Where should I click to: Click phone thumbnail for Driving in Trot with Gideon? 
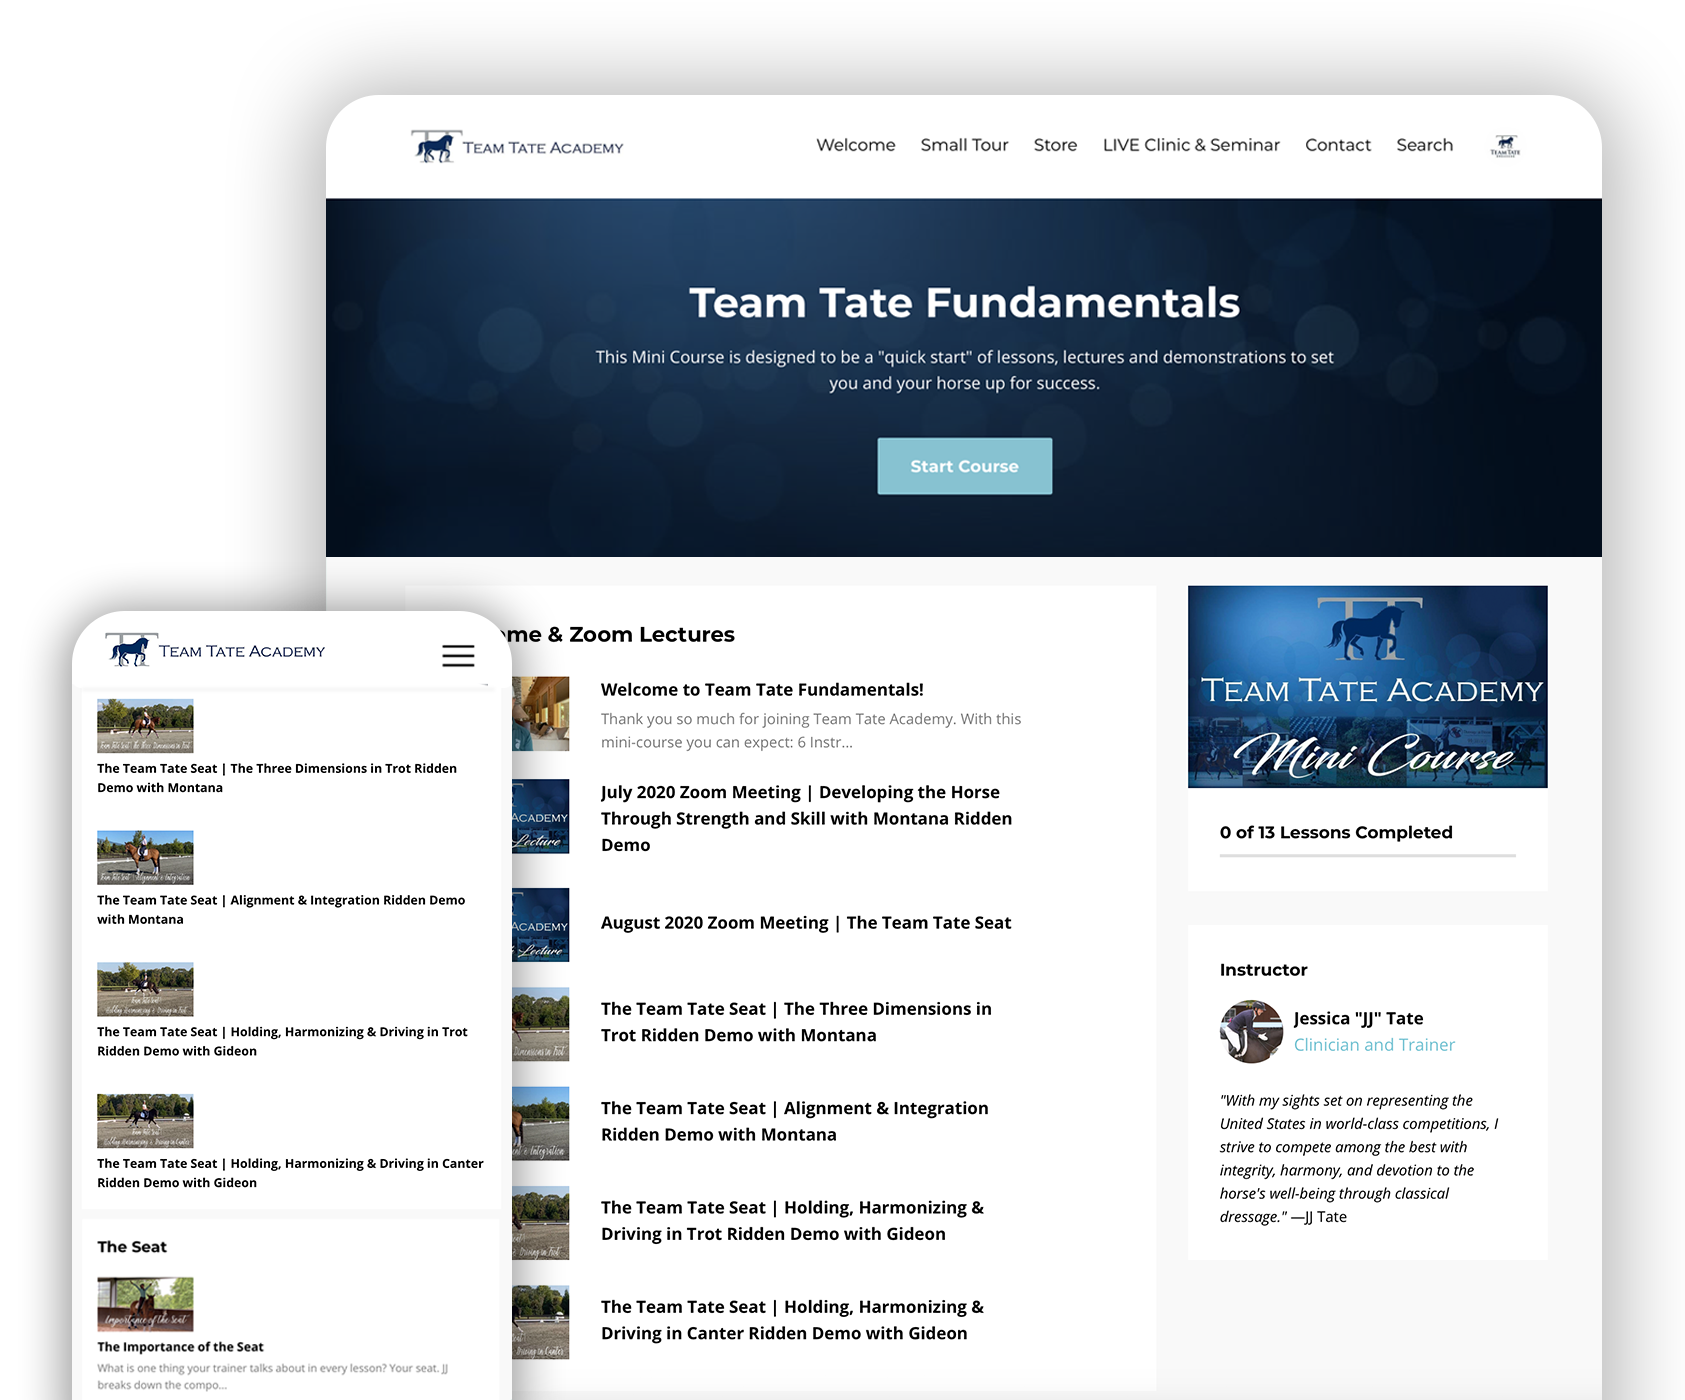(145, 989)
